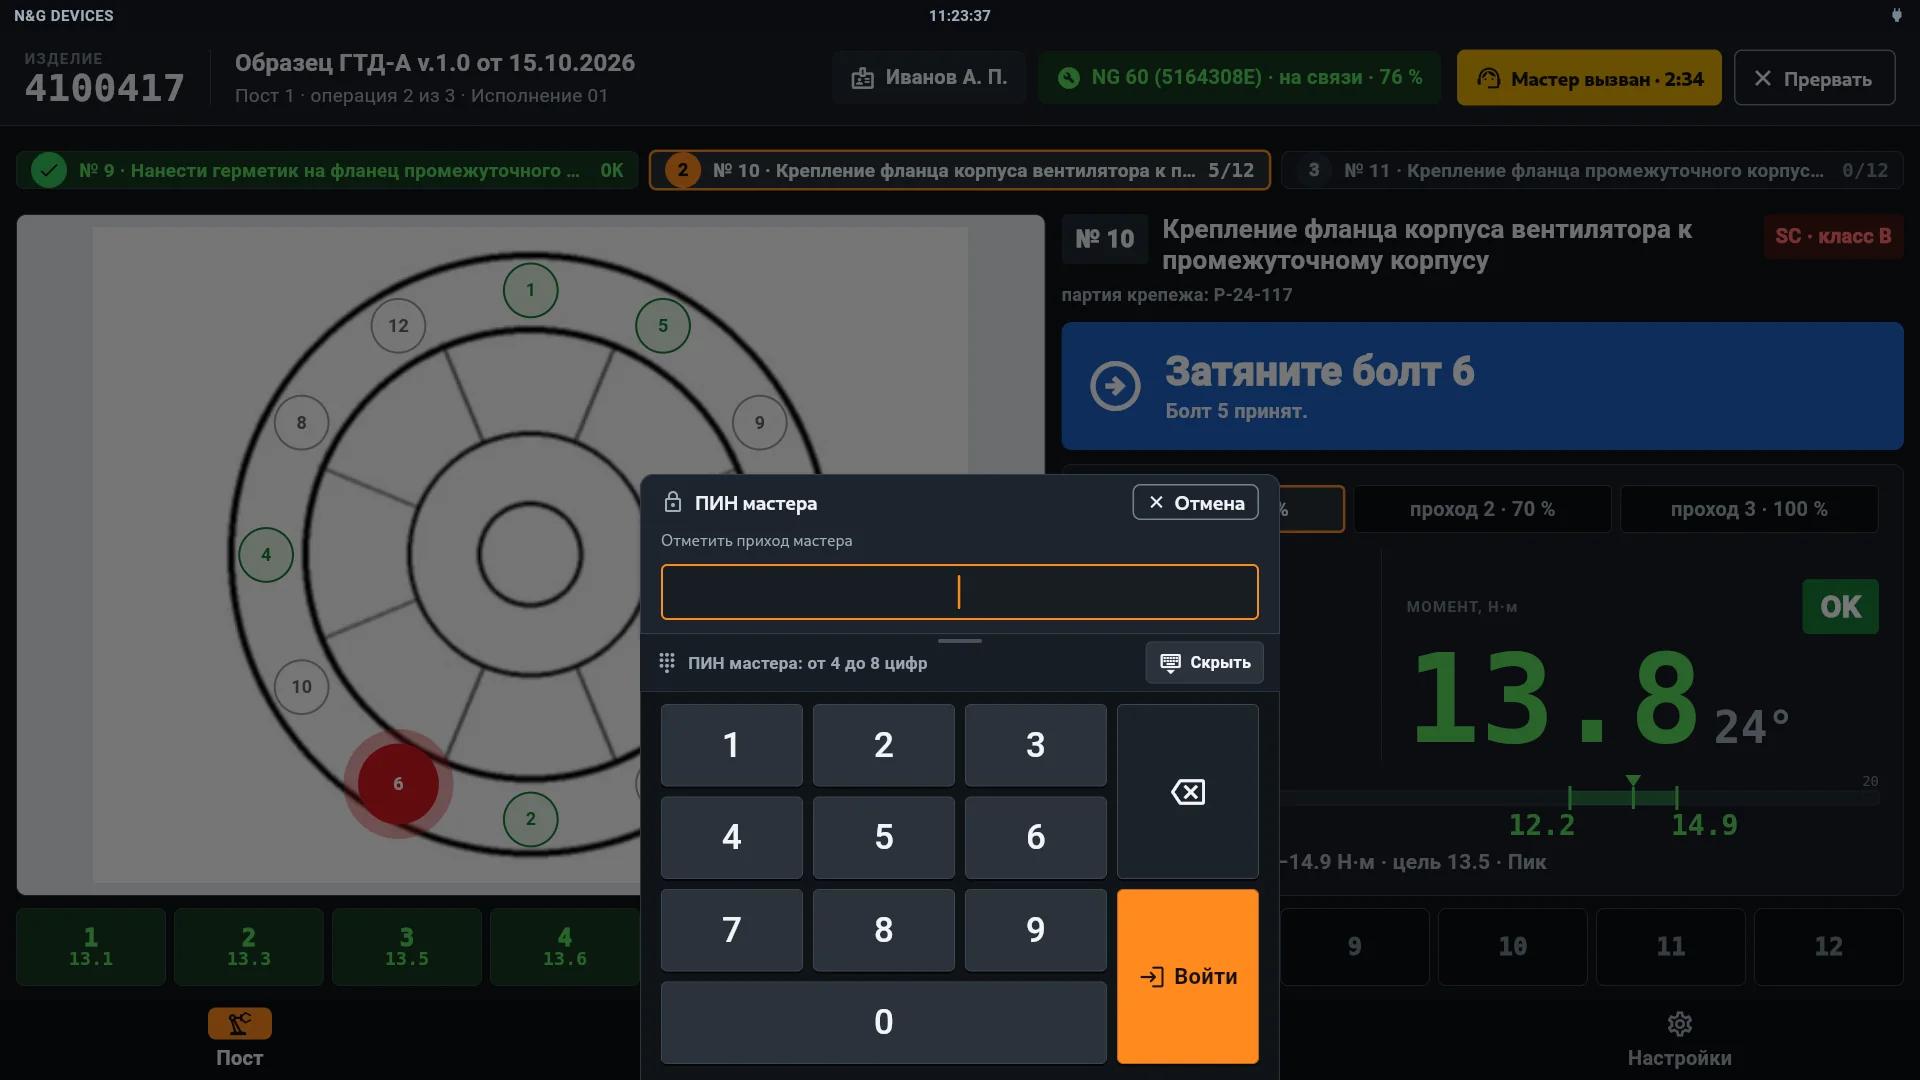The image size is (1920, 1080).
Task: Tap digit 1 on the keypad
Action: 731,745
